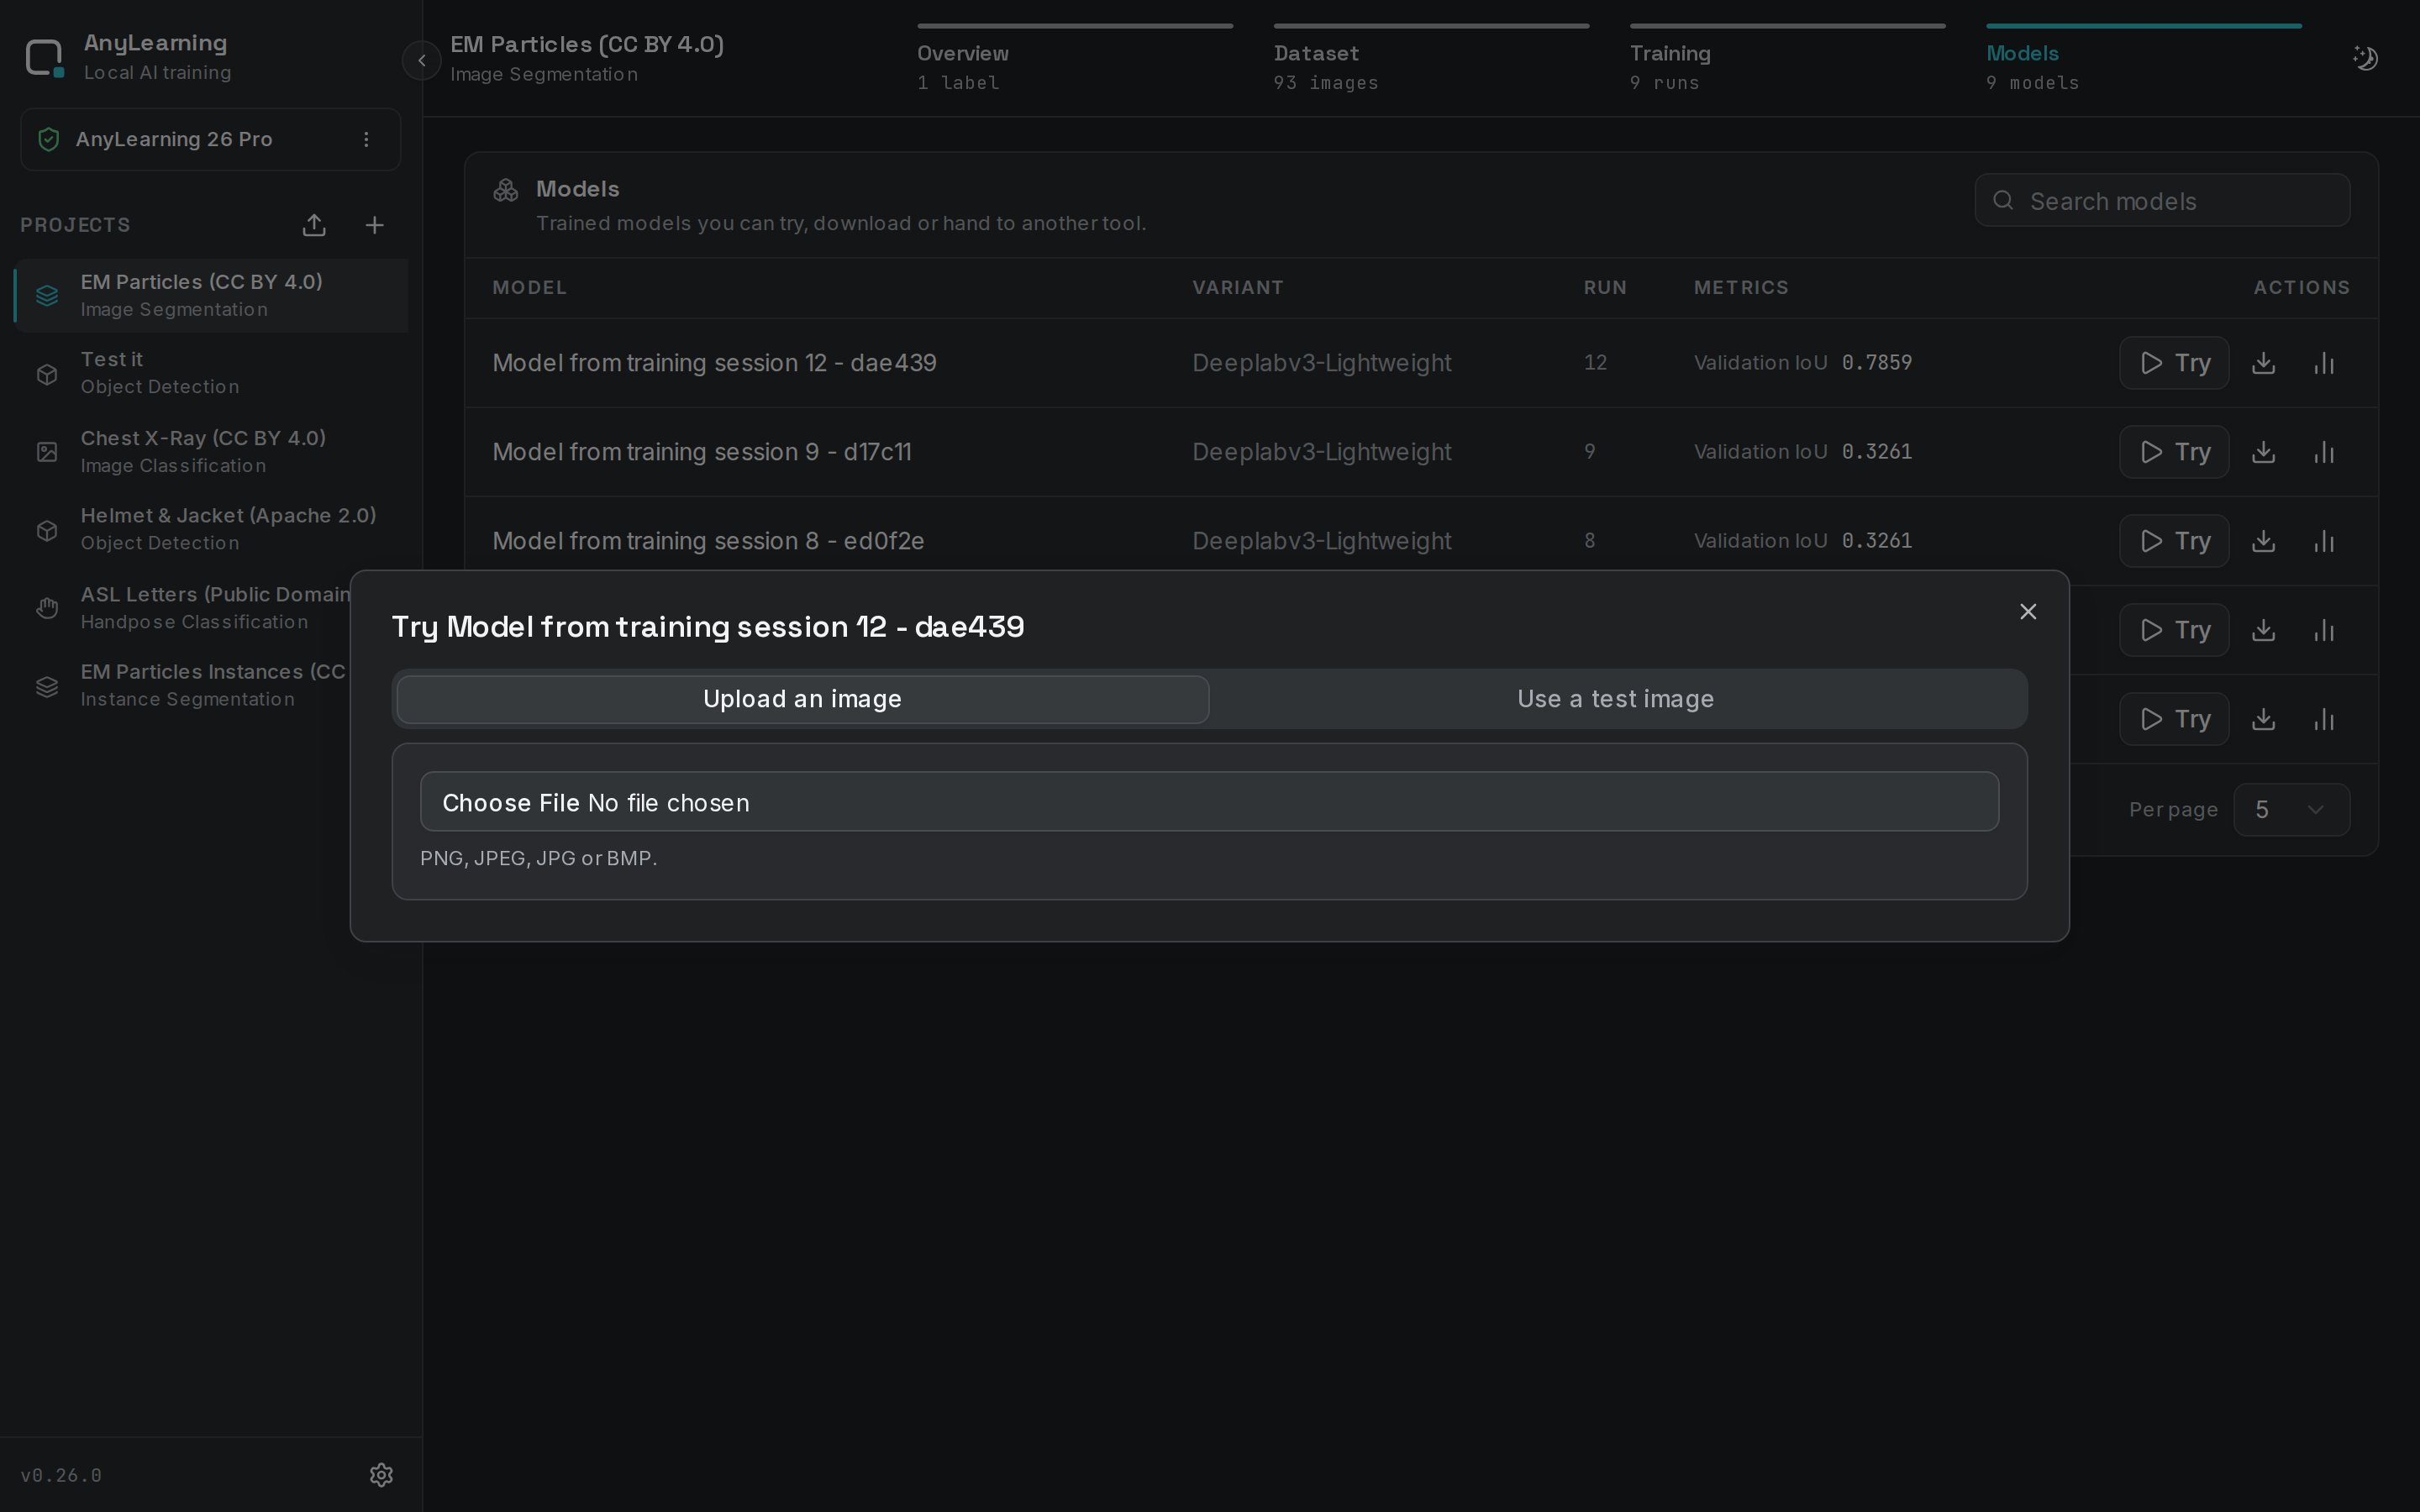
Task: Try the model from training session 8
Action: (x=2174, y=541)
